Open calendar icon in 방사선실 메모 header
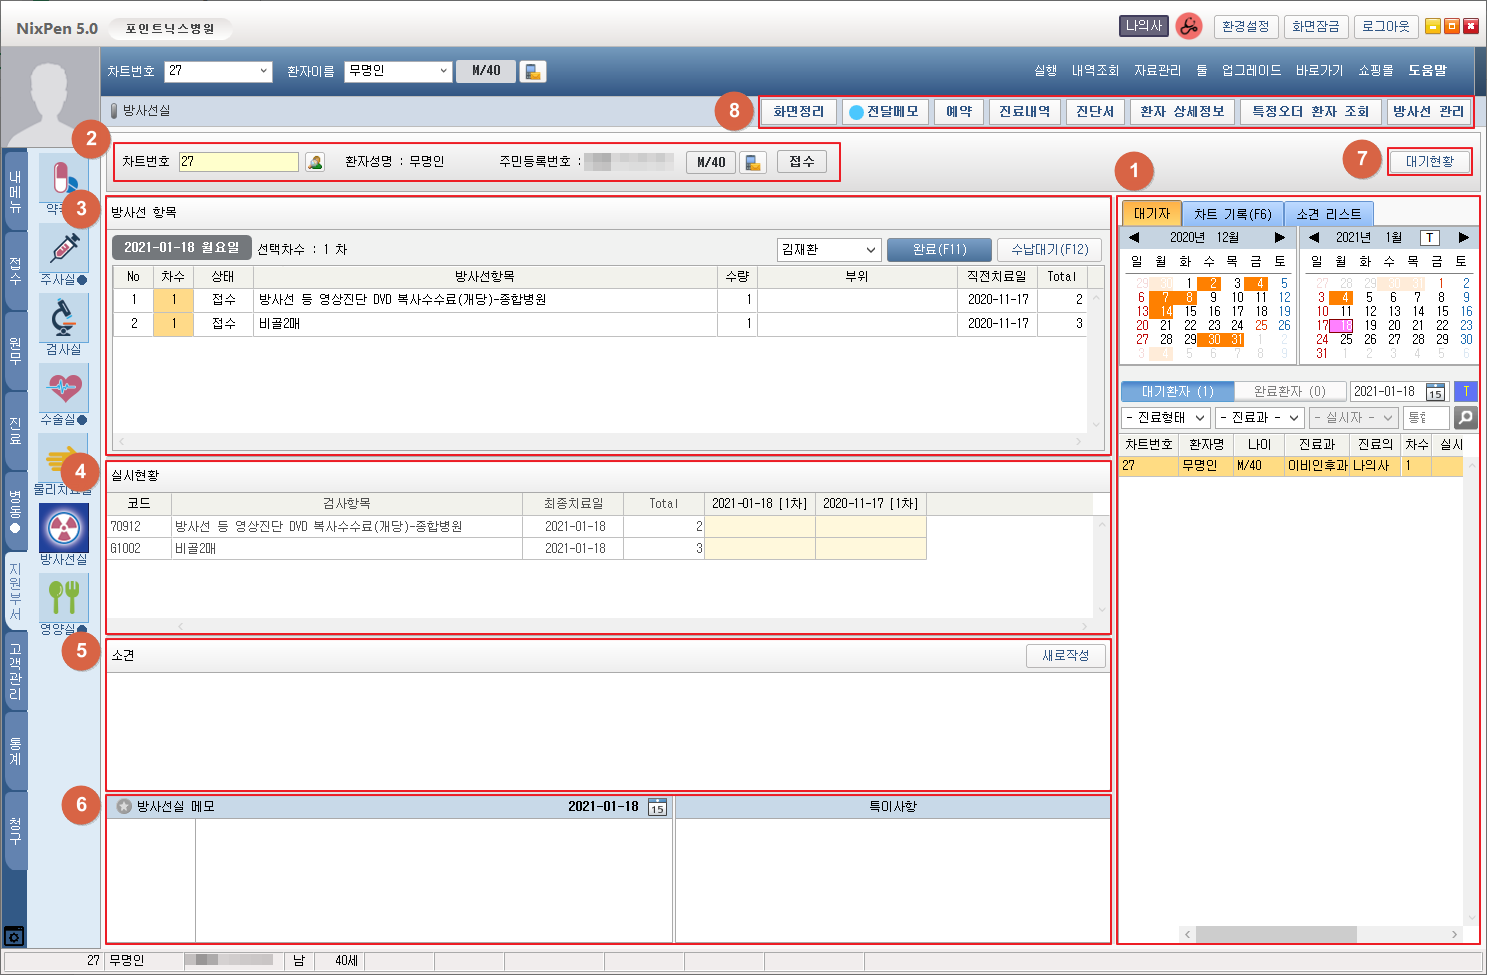1487x975 pixels. [657, 807]
